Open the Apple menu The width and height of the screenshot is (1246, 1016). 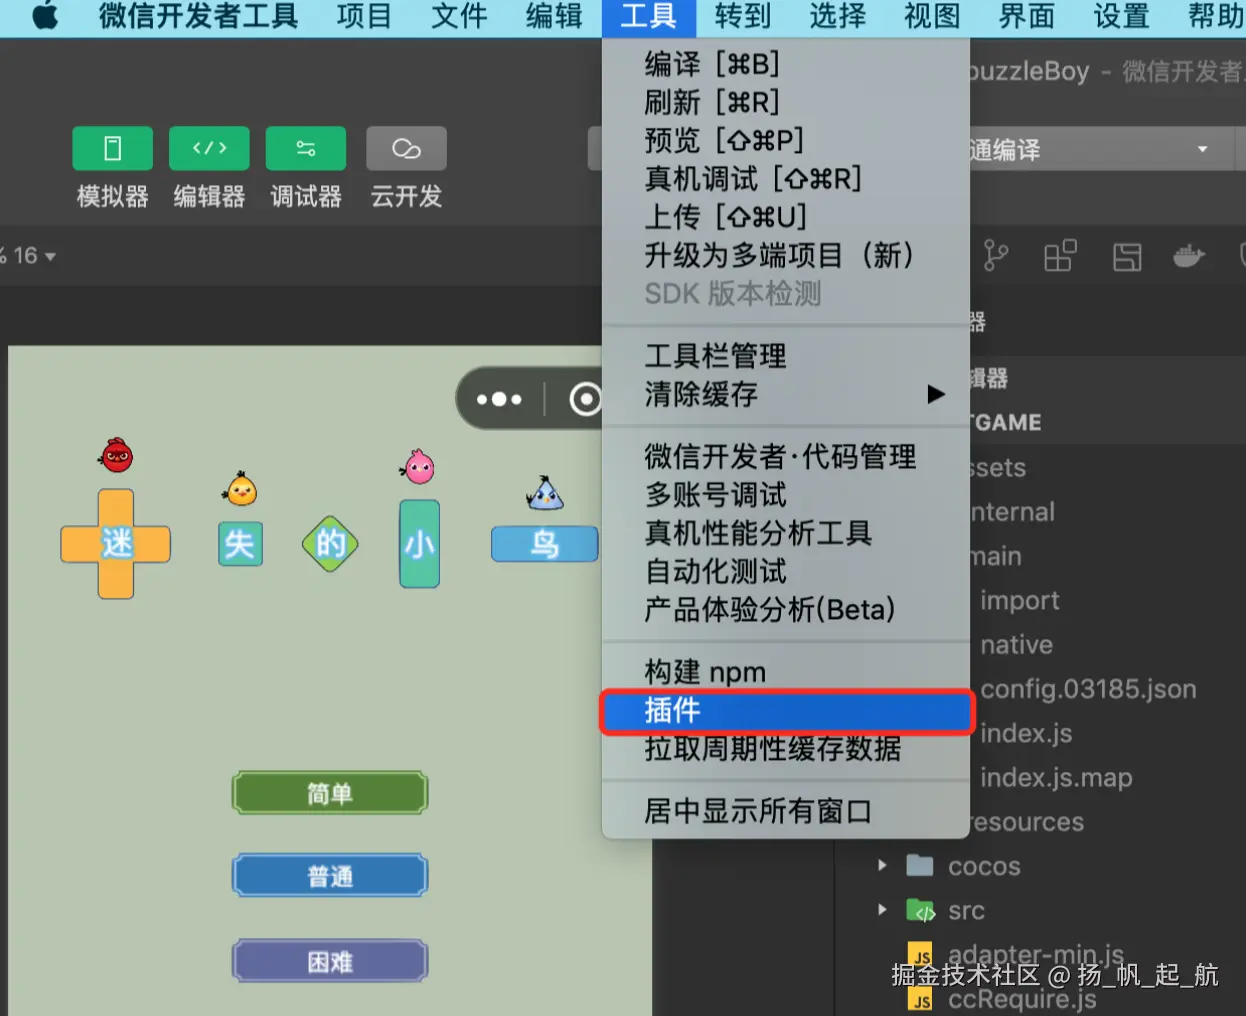click(45, 16)
